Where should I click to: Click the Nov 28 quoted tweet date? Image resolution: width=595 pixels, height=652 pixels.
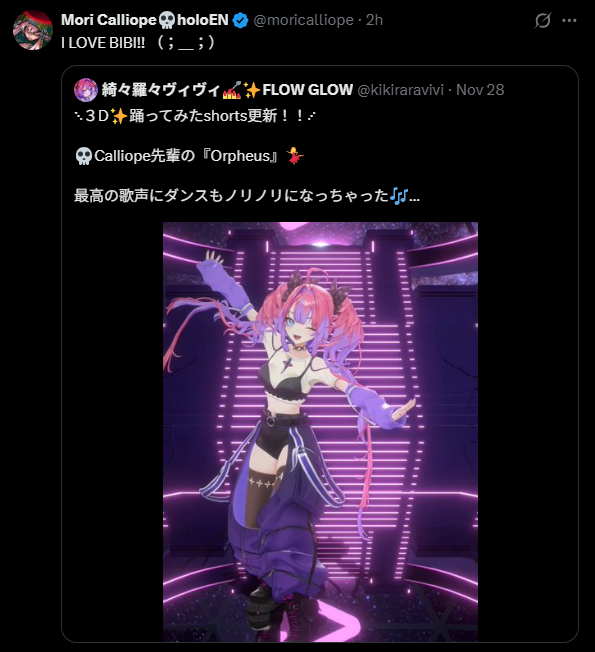[x=480, y=90]
